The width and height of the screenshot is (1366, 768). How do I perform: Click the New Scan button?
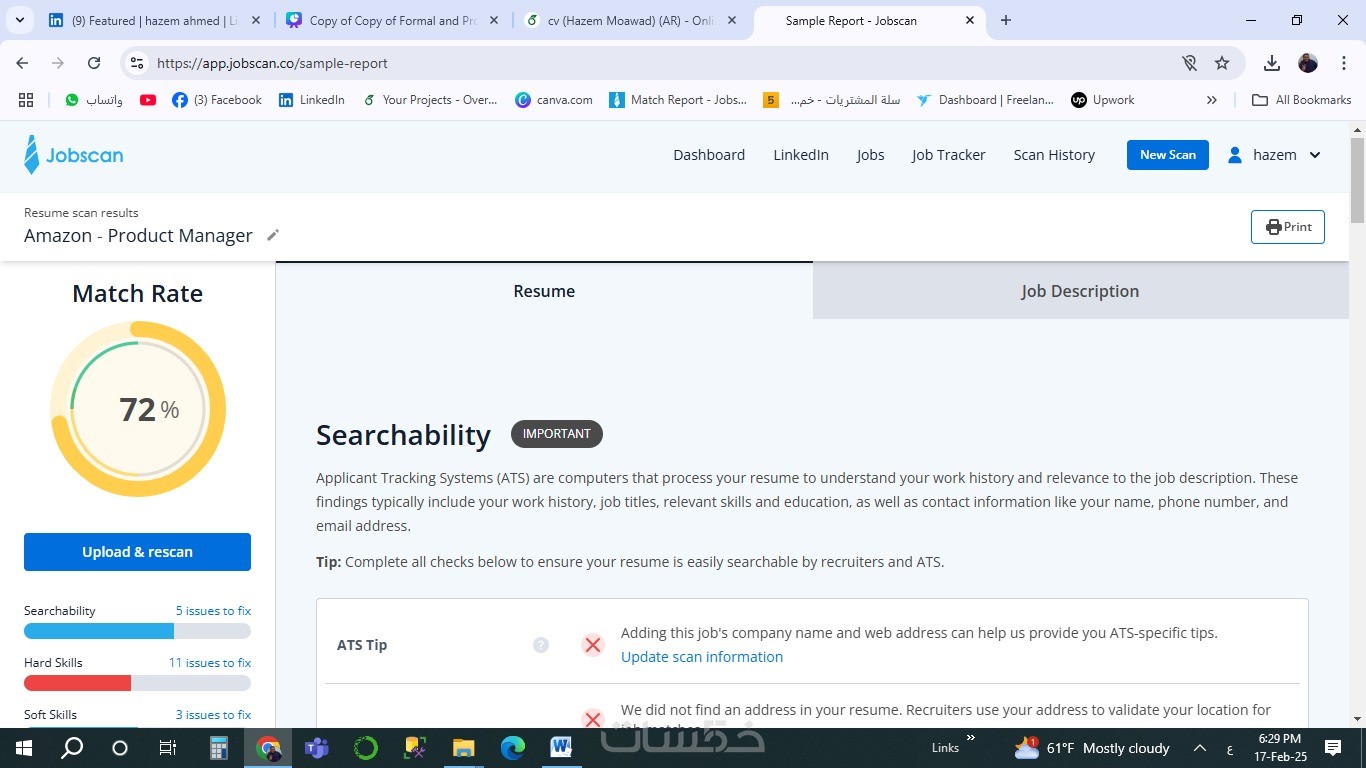pos(1168,155)
